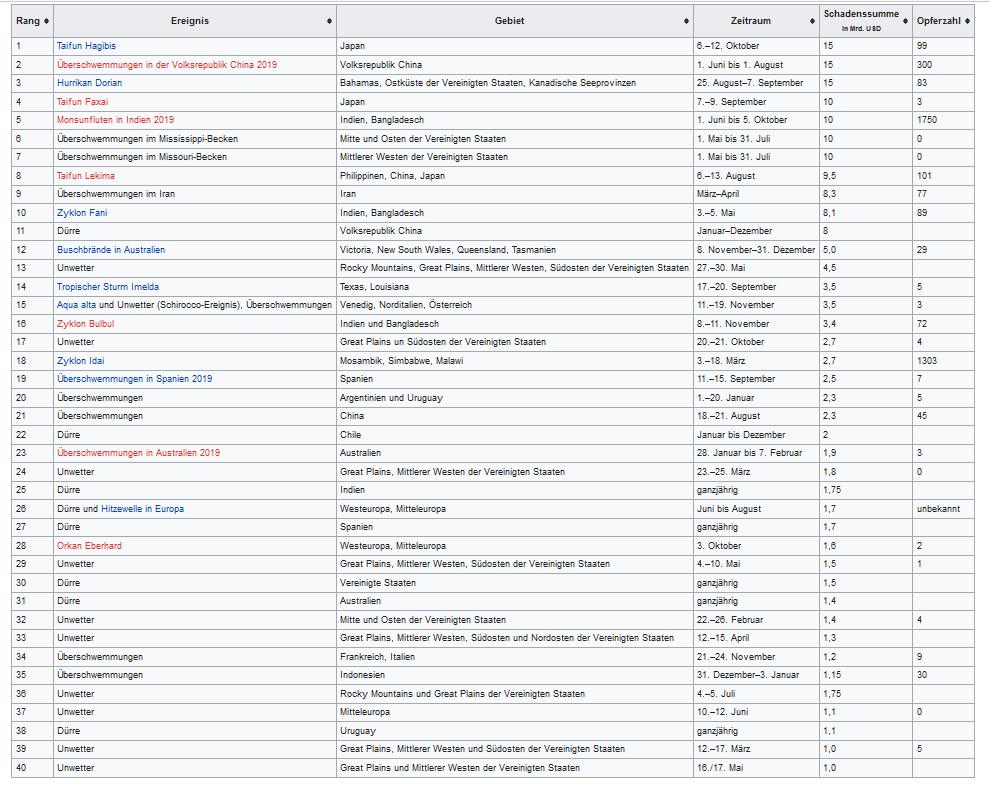Screen dimensions: 990x788
Task: Follow the red link Überschwemmungen in der Volksrepublik China 2019
Action: click(167, 64)
